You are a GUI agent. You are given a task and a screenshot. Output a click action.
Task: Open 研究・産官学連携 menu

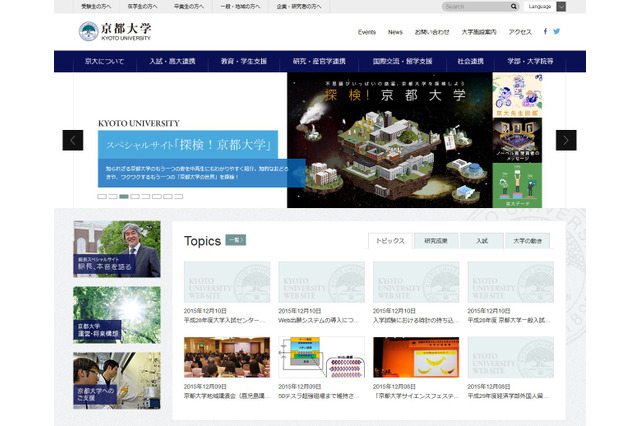319,62
